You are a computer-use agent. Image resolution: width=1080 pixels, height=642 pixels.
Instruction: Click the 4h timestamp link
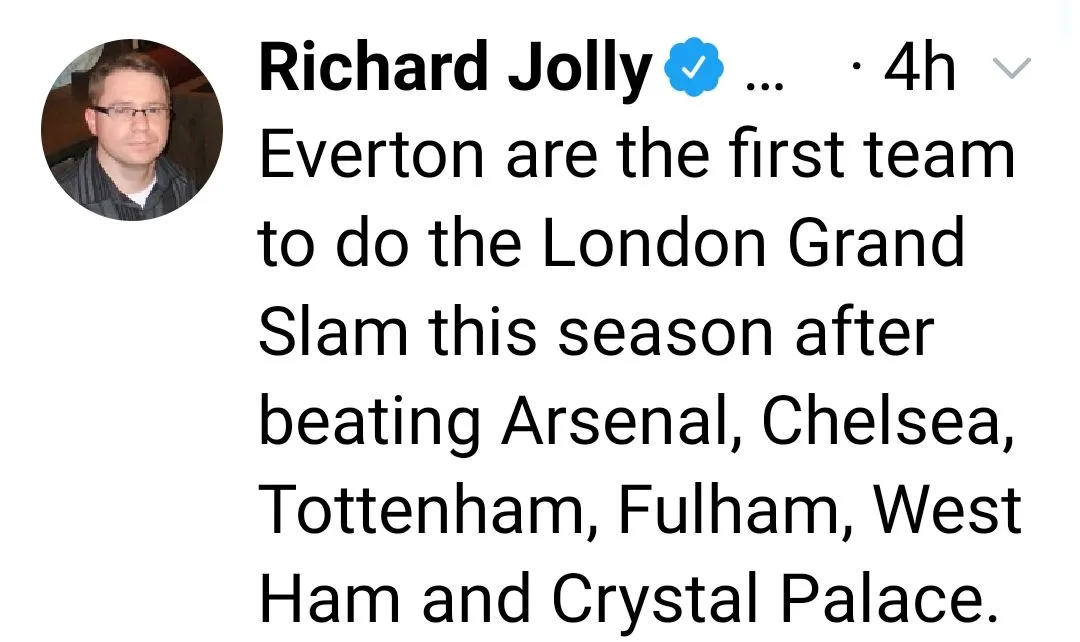click(x=913, y=70)
